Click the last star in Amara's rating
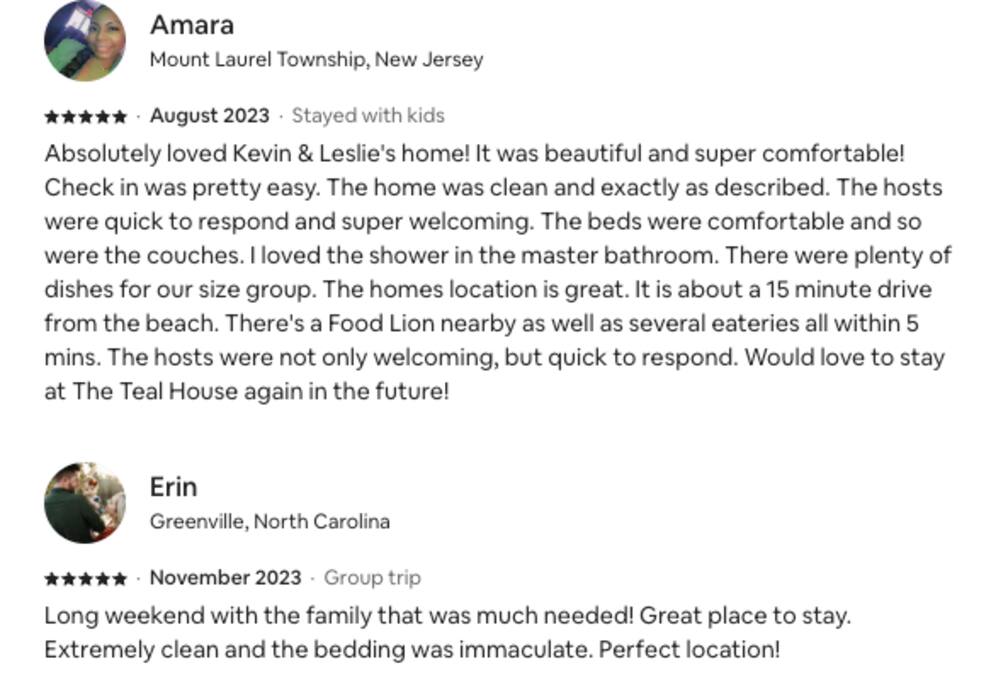The width and height of the screenshot is (1008, 683). pos(120,117)
